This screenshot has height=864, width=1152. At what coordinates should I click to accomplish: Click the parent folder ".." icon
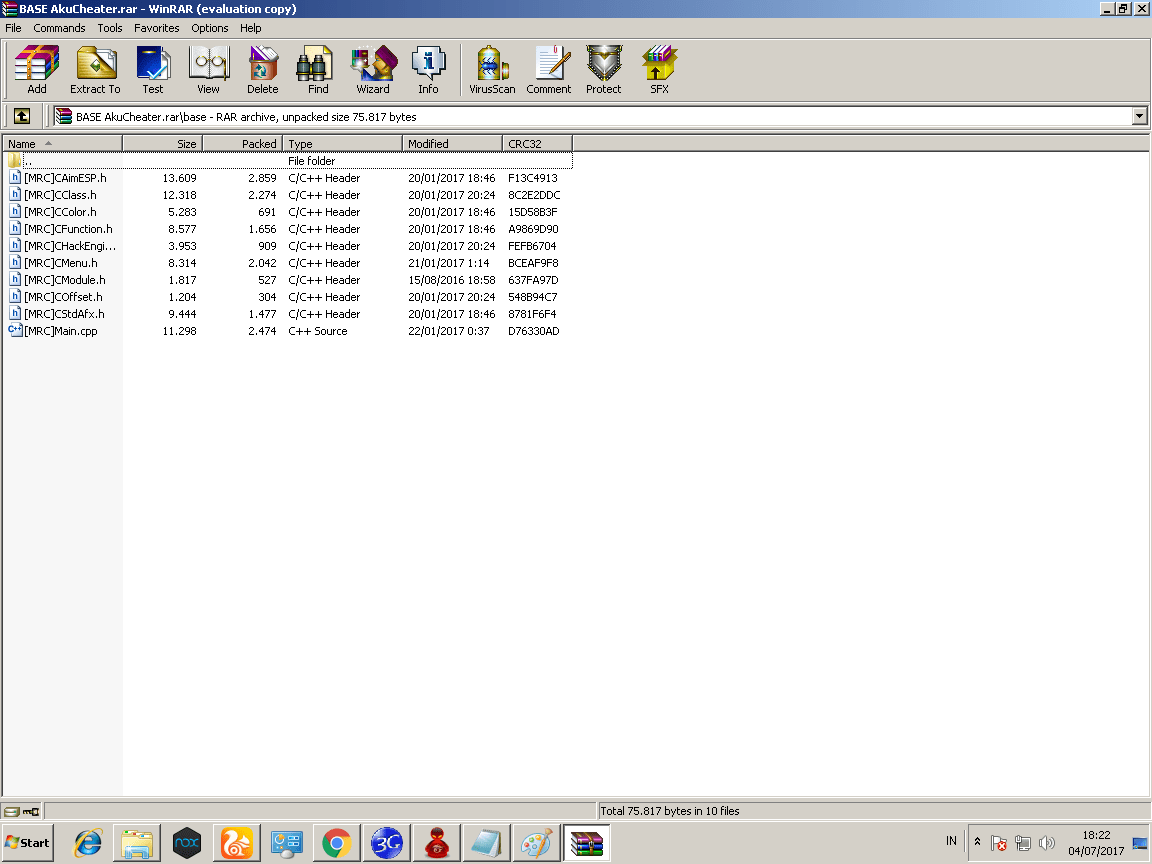pyautogui.click(x=15, y=160)
